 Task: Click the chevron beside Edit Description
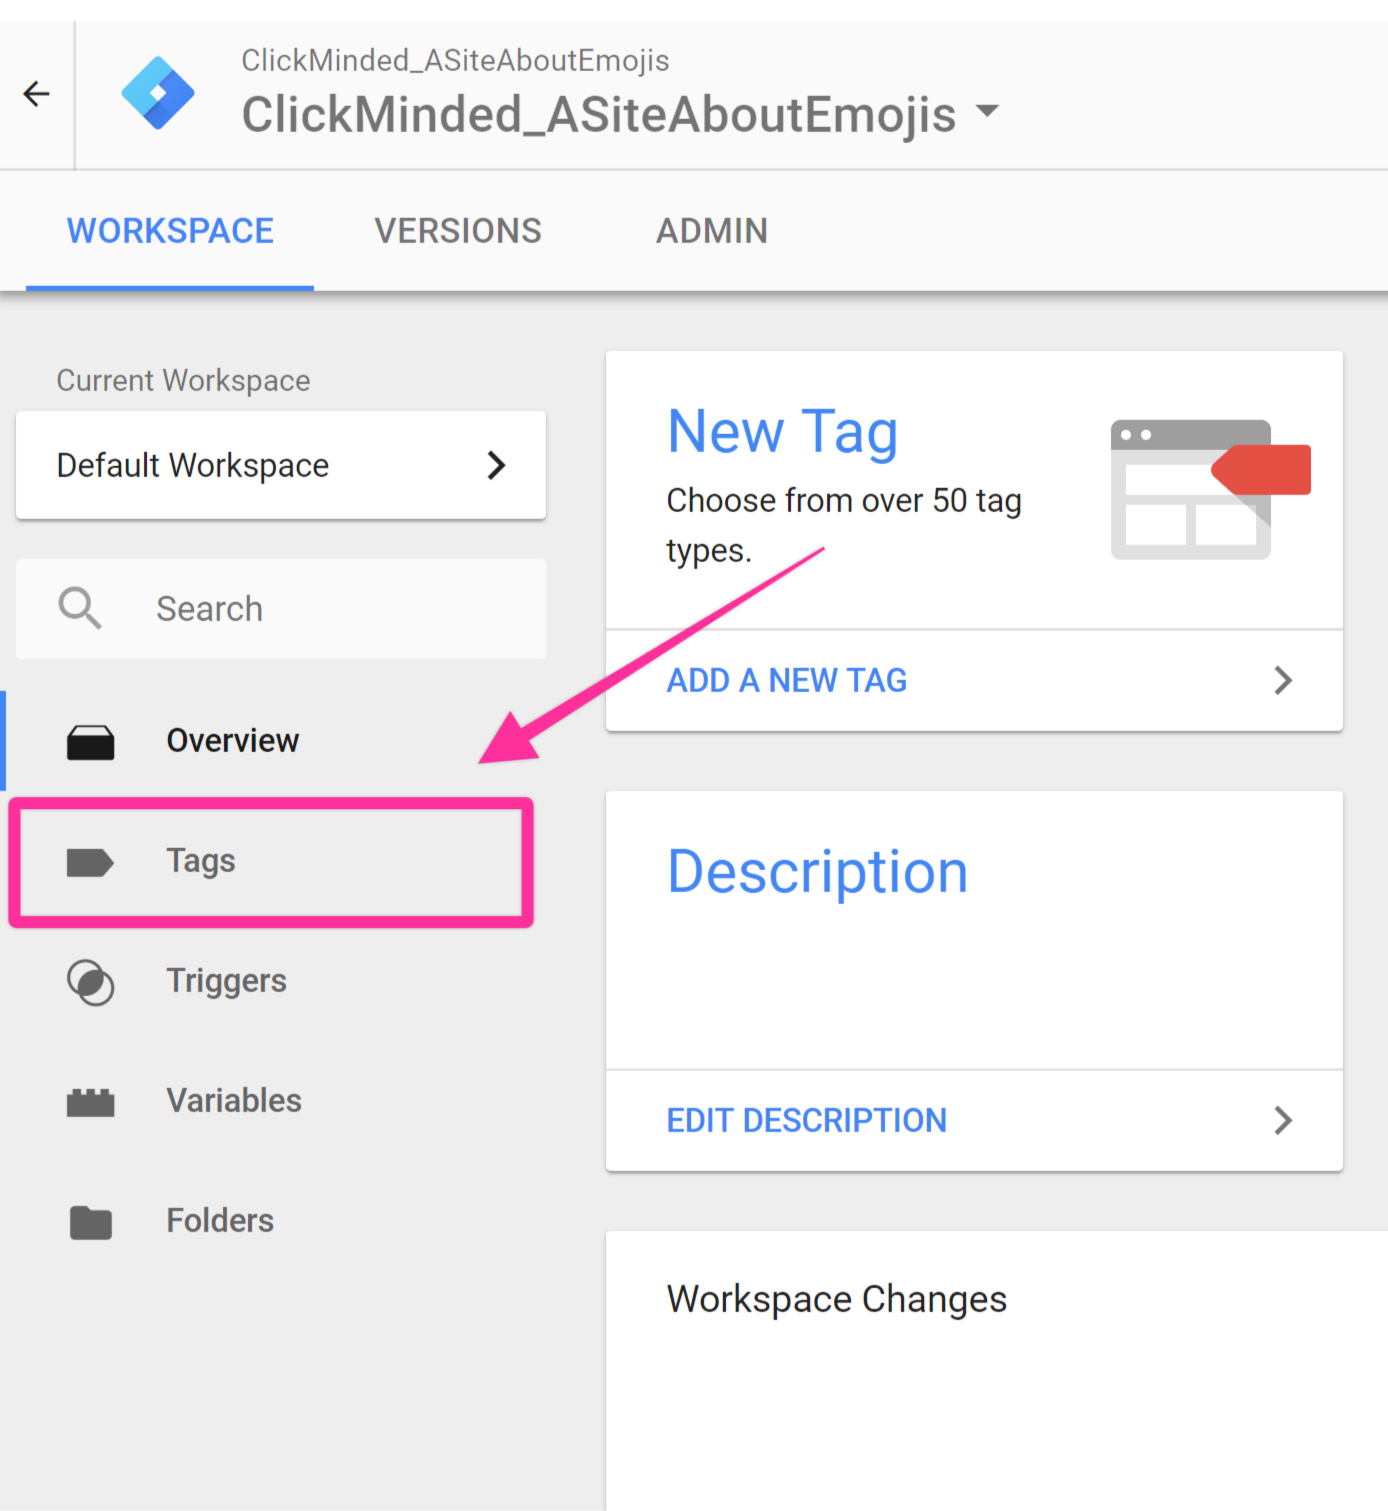click(x=1283, y=1120)
